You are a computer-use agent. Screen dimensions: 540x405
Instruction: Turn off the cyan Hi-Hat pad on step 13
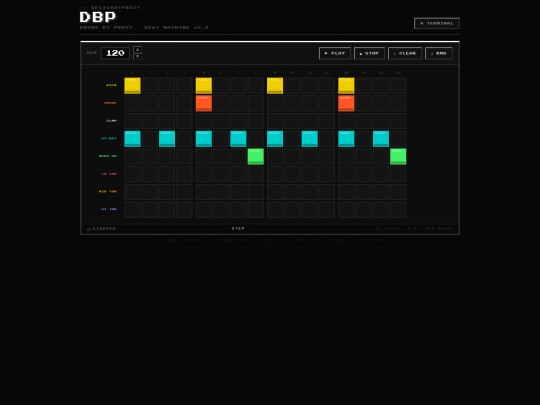pos(346,139)
